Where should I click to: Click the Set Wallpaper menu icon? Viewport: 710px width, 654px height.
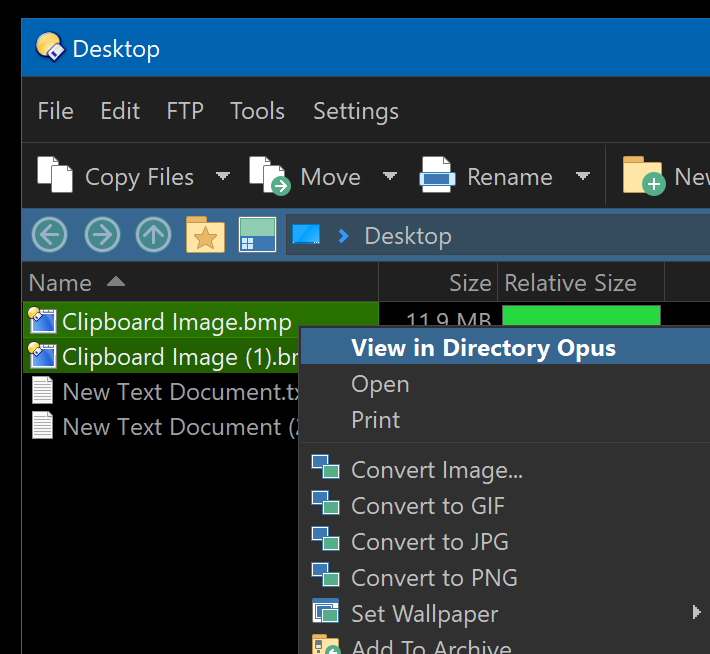click(326, 611)
